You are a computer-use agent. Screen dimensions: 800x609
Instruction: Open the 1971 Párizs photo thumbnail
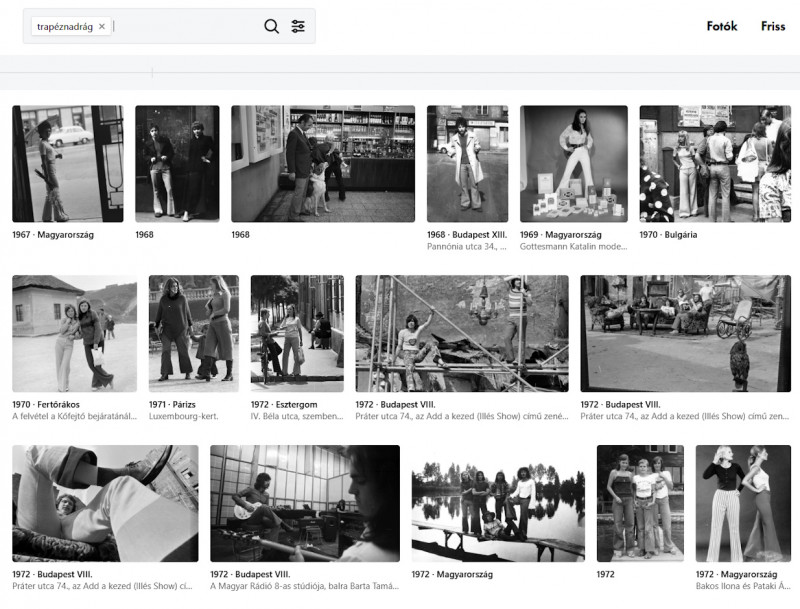[194, 334]
